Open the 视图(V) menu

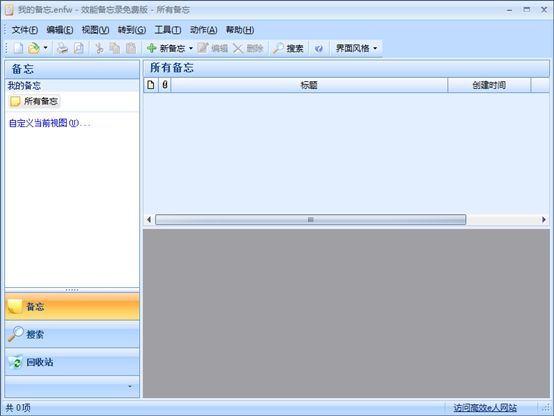[95, 30]
